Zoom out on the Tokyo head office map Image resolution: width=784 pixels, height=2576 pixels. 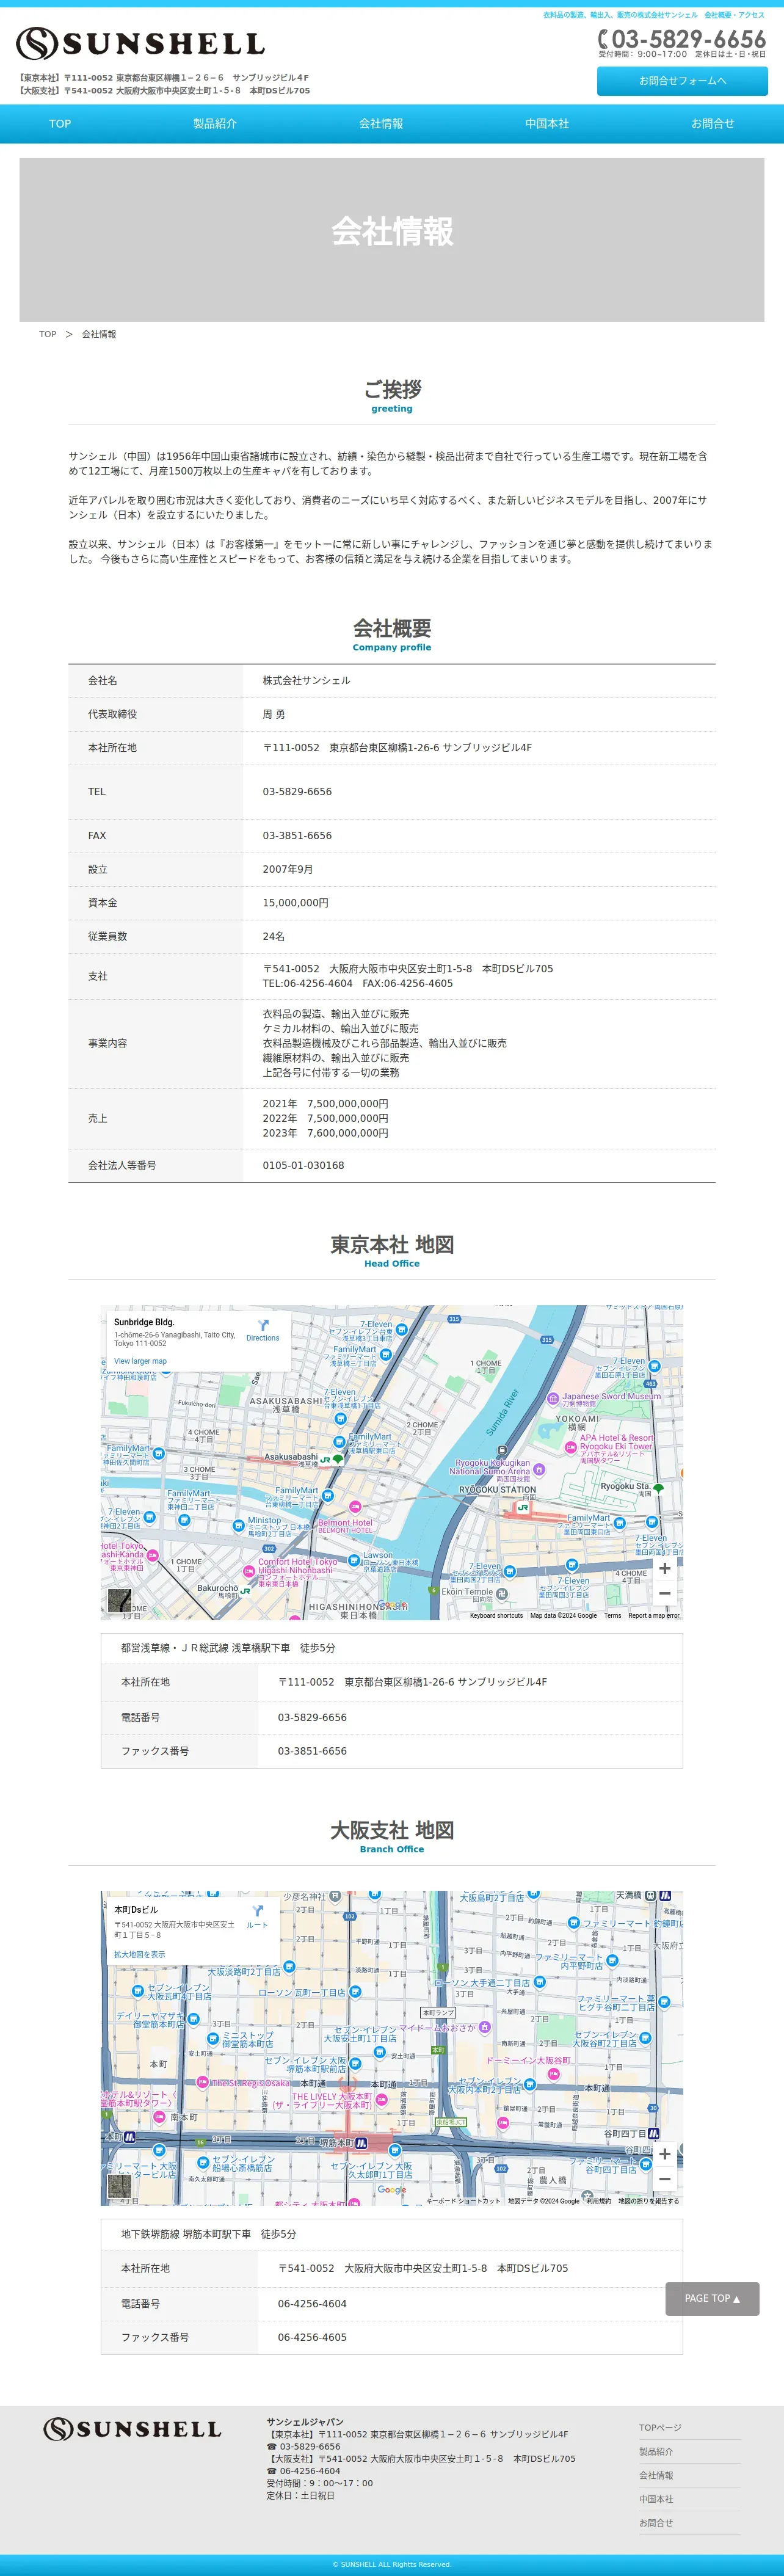665,1592
